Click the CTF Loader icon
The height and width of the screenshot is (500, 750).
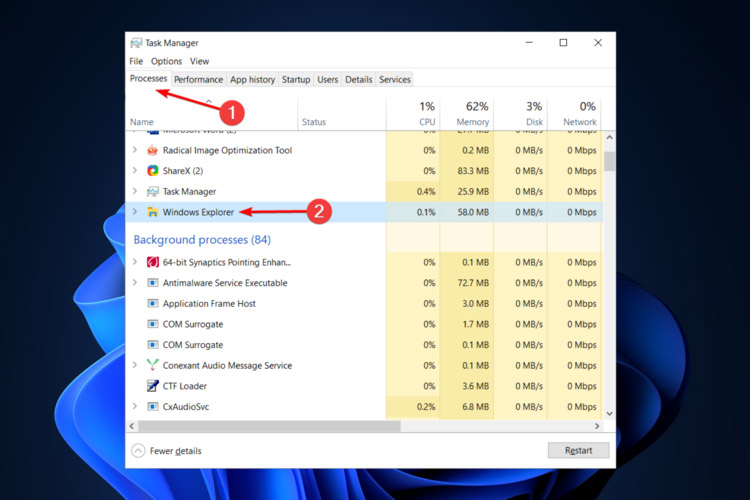[x=153, y=386]
